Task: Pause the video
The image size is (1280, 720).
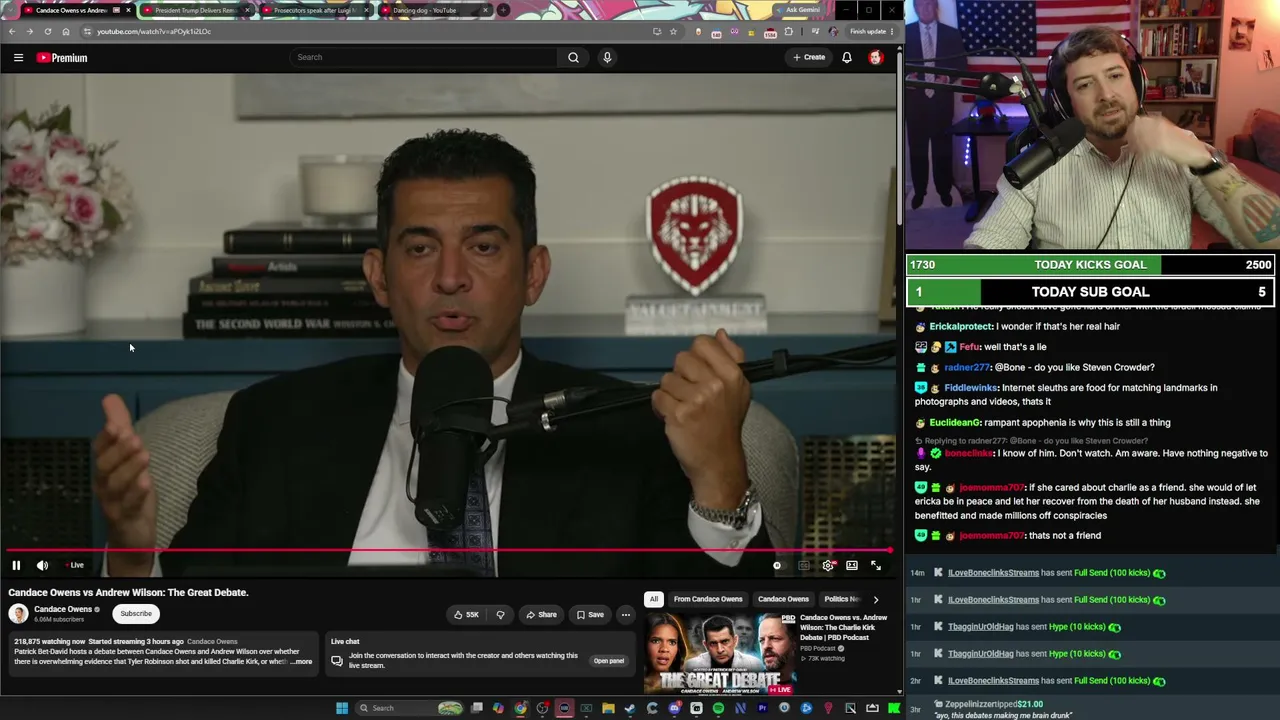Action: [16, 565]
